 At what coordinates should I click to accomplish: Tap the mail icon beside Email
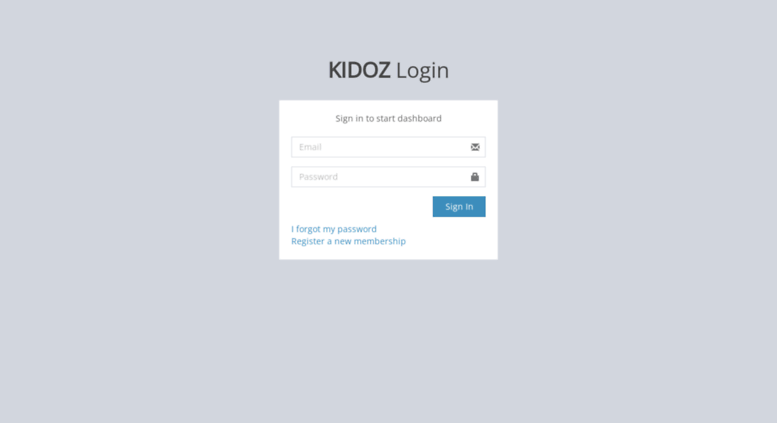pos(475,147)
